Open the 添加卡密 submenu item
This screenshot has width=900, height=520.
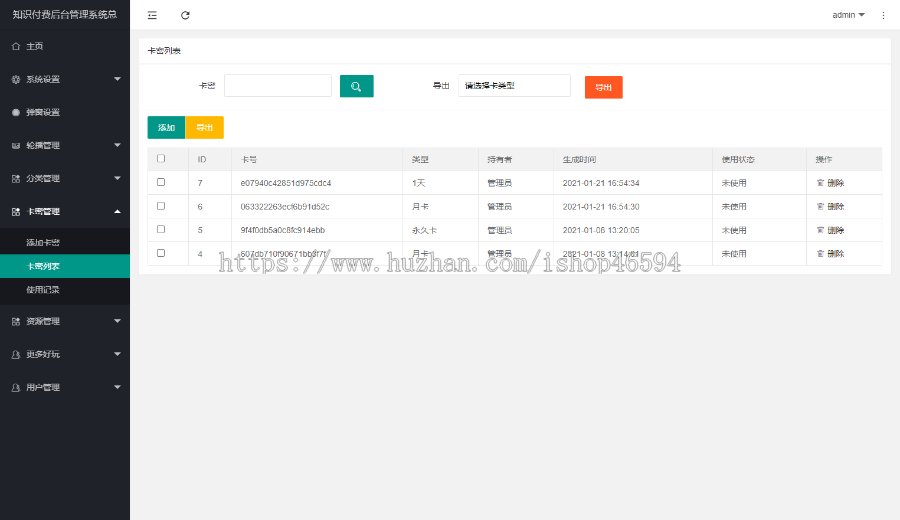43,243
